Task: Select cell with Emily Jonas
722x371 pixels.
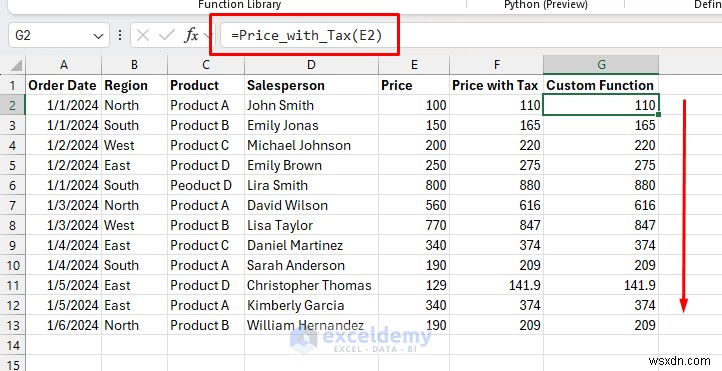Action: (311, 125)
